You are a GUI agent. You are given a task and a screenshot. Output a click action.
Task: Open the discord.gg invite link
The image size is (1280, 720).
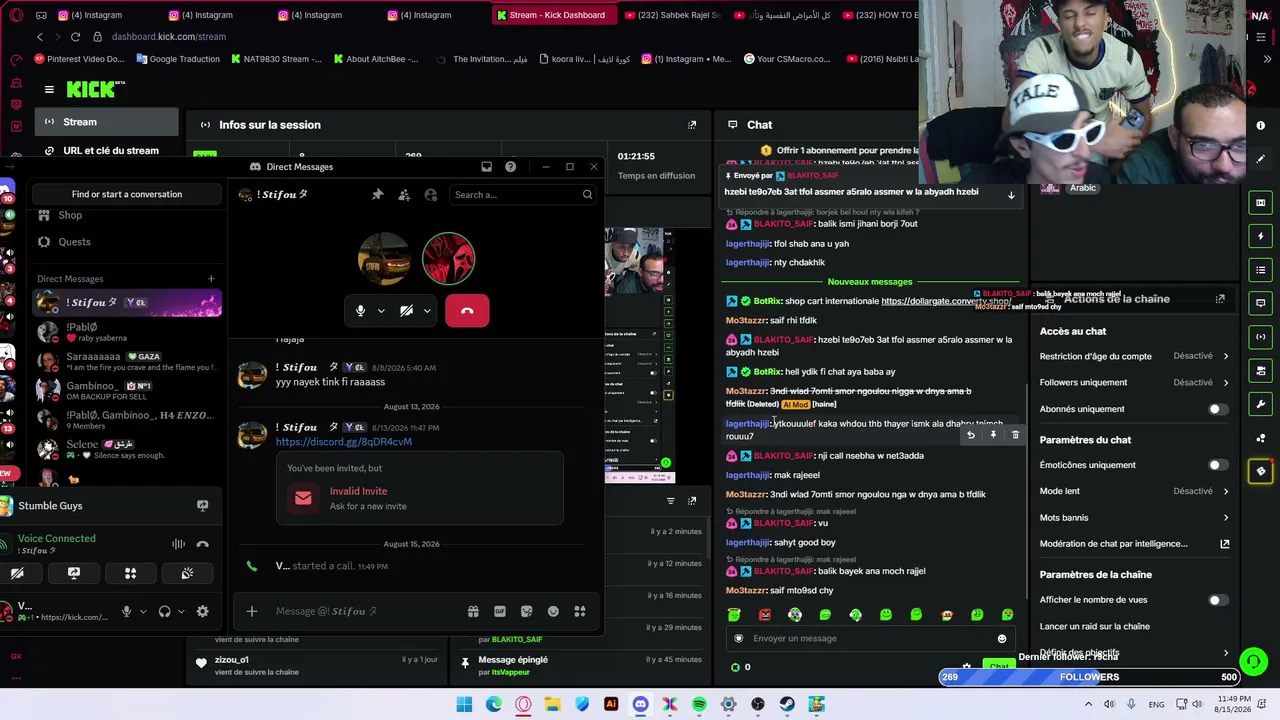tap(344, 442)
